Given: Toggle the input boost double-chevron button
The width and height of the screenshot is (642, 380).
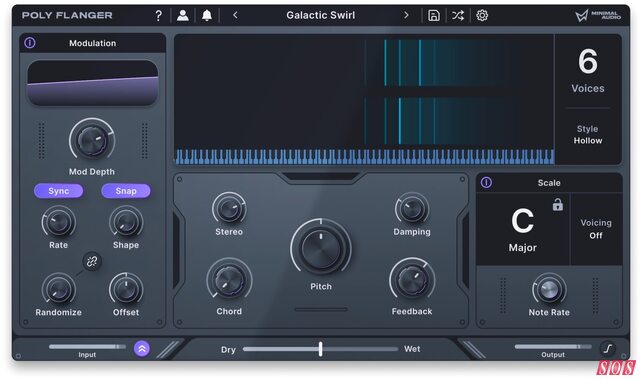Looking at the screenshot, I should 142,349.
